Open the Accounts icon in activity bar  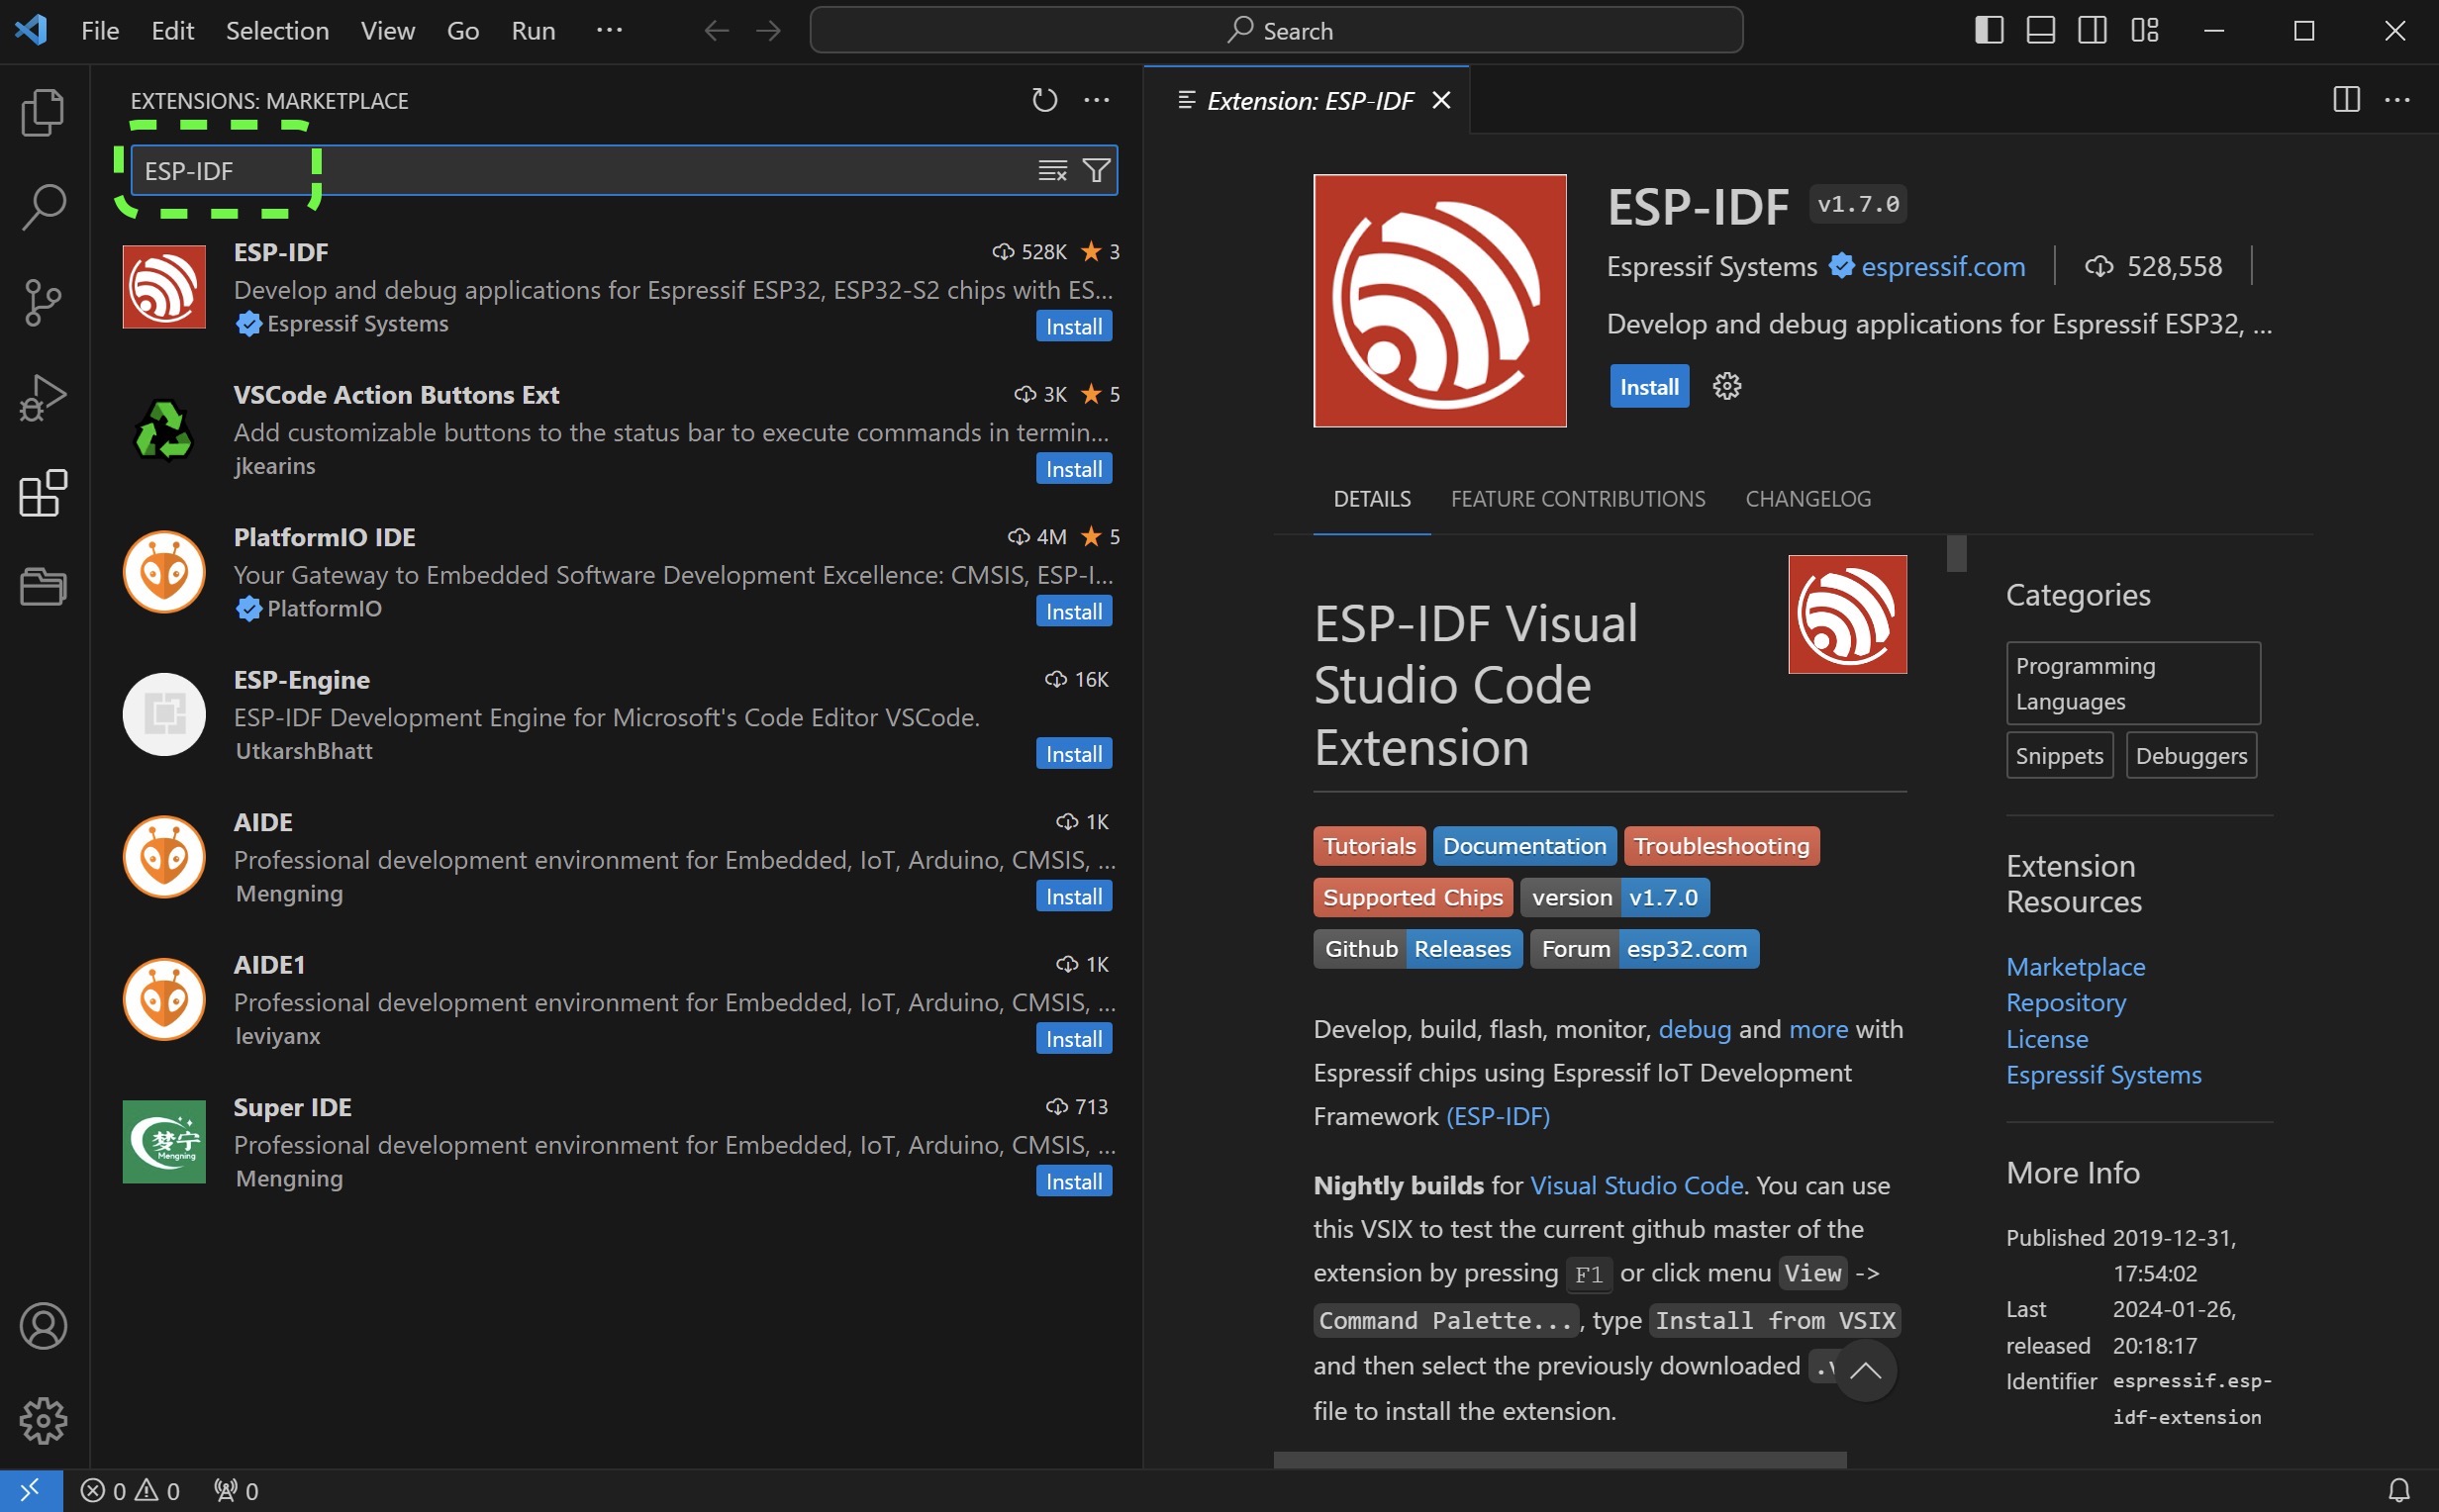point(43,1326)
